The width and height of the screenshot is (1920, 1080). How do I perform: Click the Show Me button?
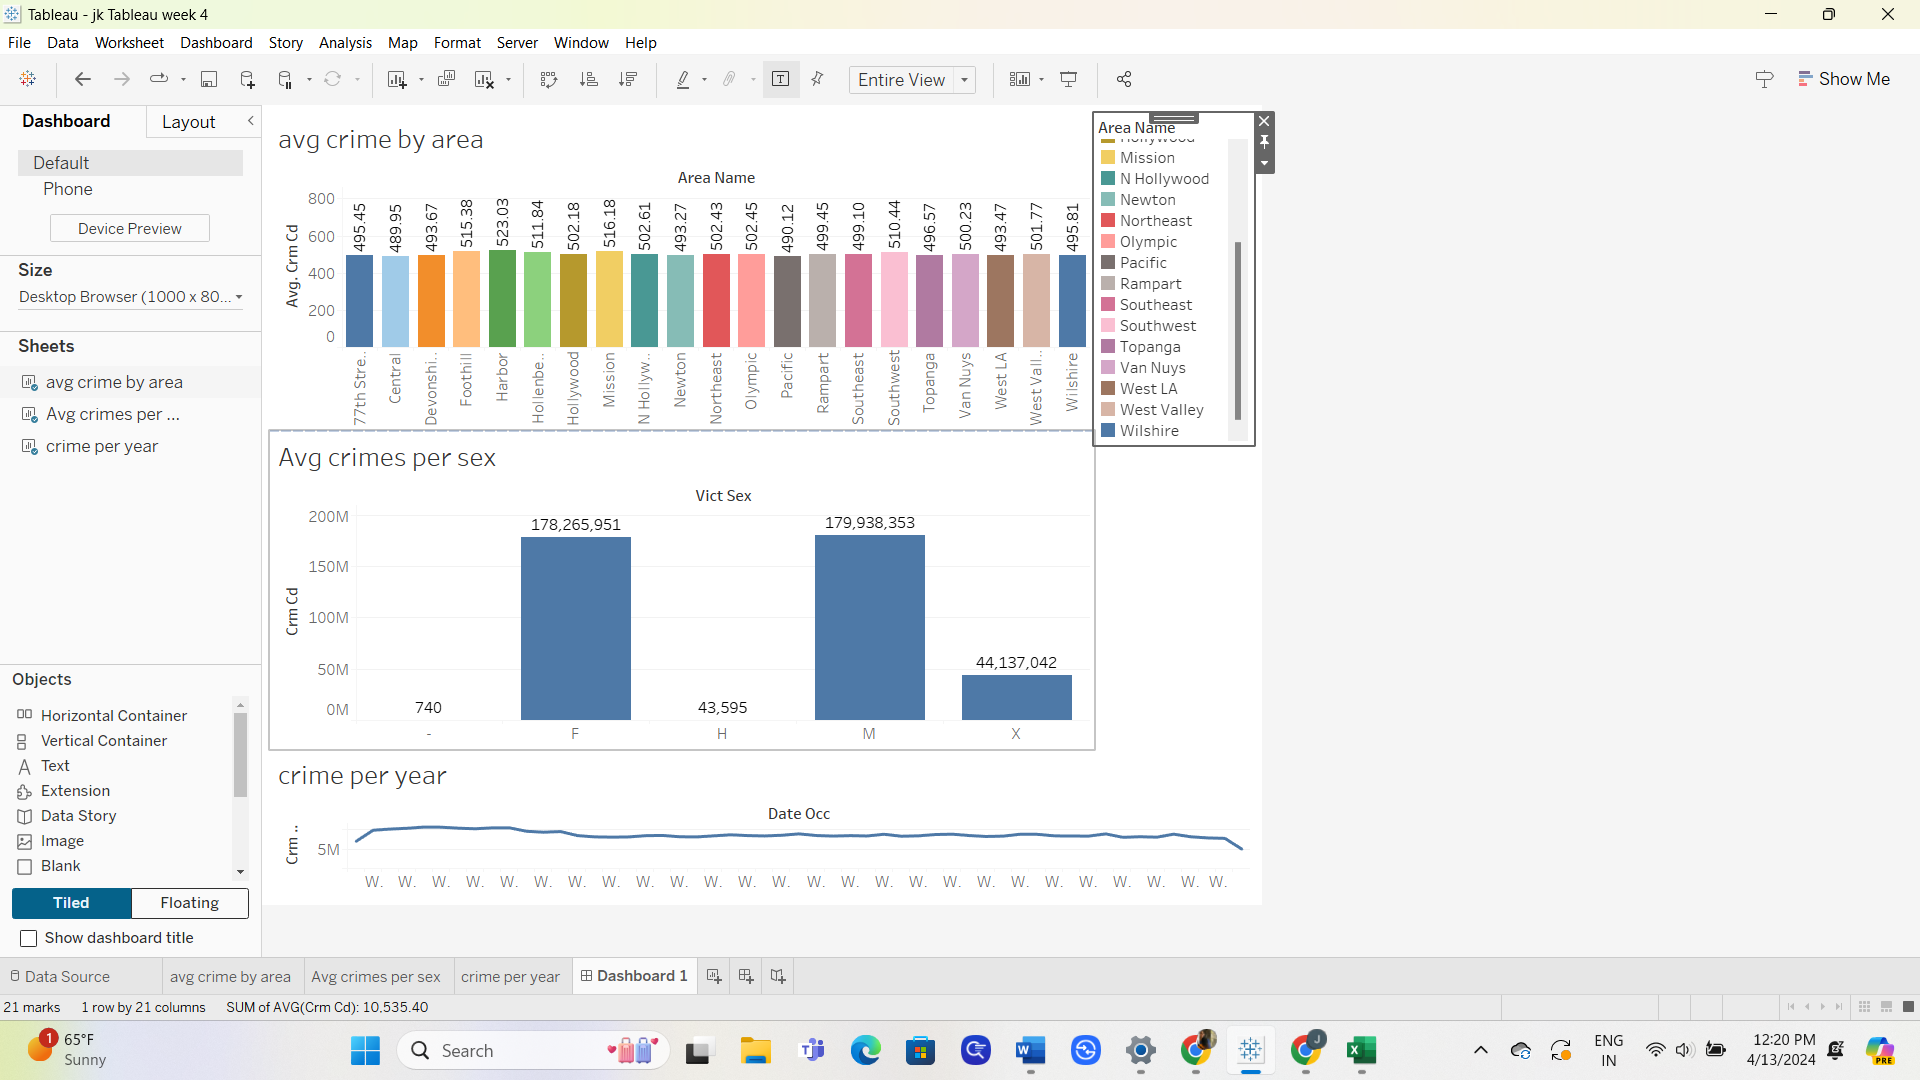[x=1843, y=79]
